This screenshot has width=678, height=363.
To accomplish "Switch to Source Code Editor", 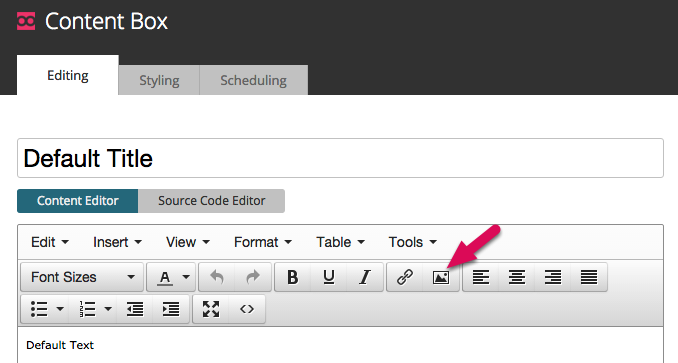I will [211, 201].
